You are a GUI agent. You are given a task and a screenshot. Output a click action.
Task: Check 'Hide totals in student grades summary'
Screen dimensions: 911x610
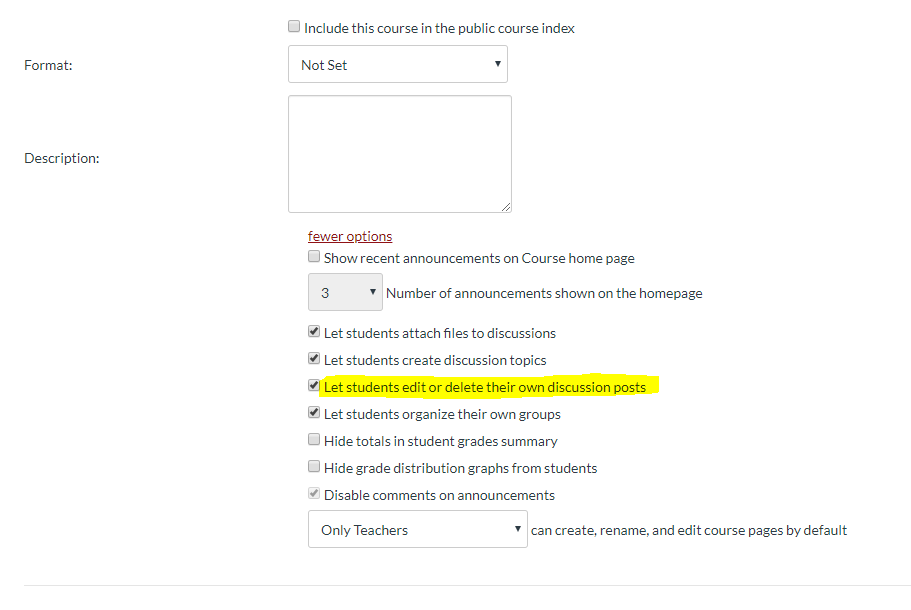pyautogui.click(x=315, y=440)
